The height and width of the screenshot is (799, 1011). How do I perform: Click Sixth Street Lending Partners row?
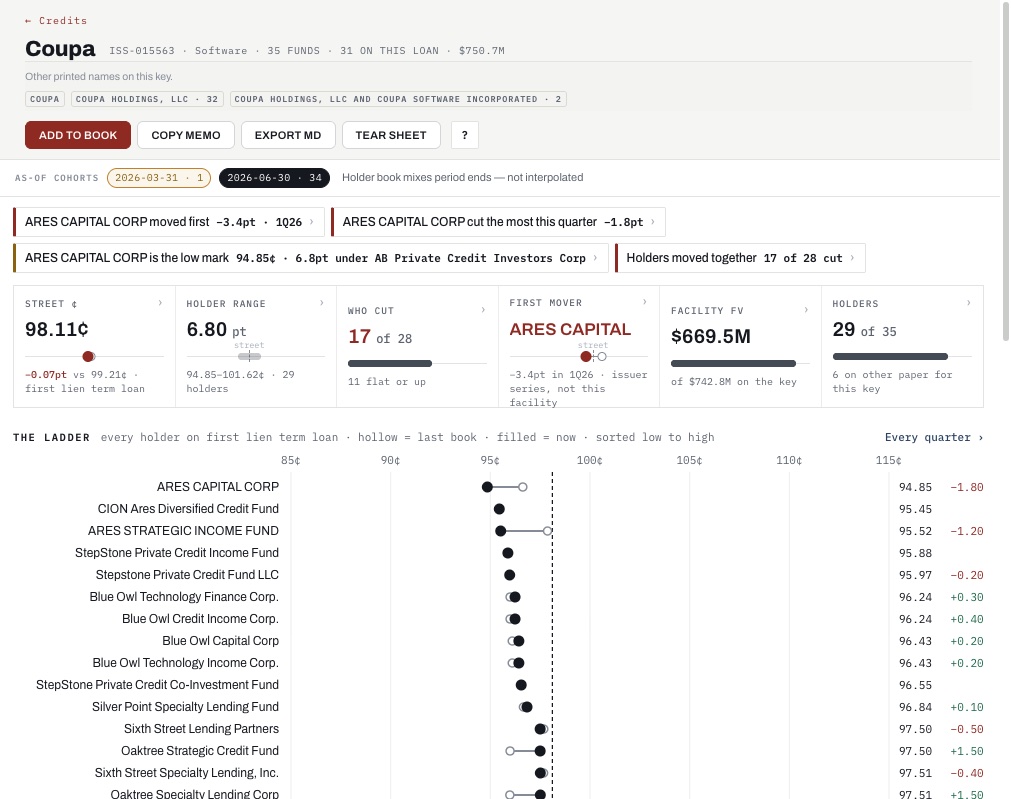click(x=498, y=729)
